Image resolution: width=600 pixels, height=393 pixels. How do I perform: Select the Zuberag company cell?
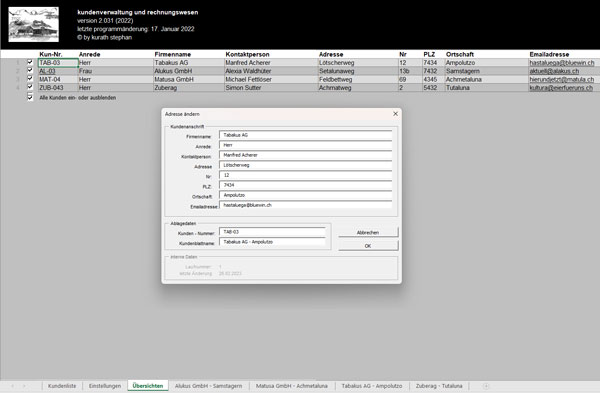pyautogui.click(x=189, y=88)
